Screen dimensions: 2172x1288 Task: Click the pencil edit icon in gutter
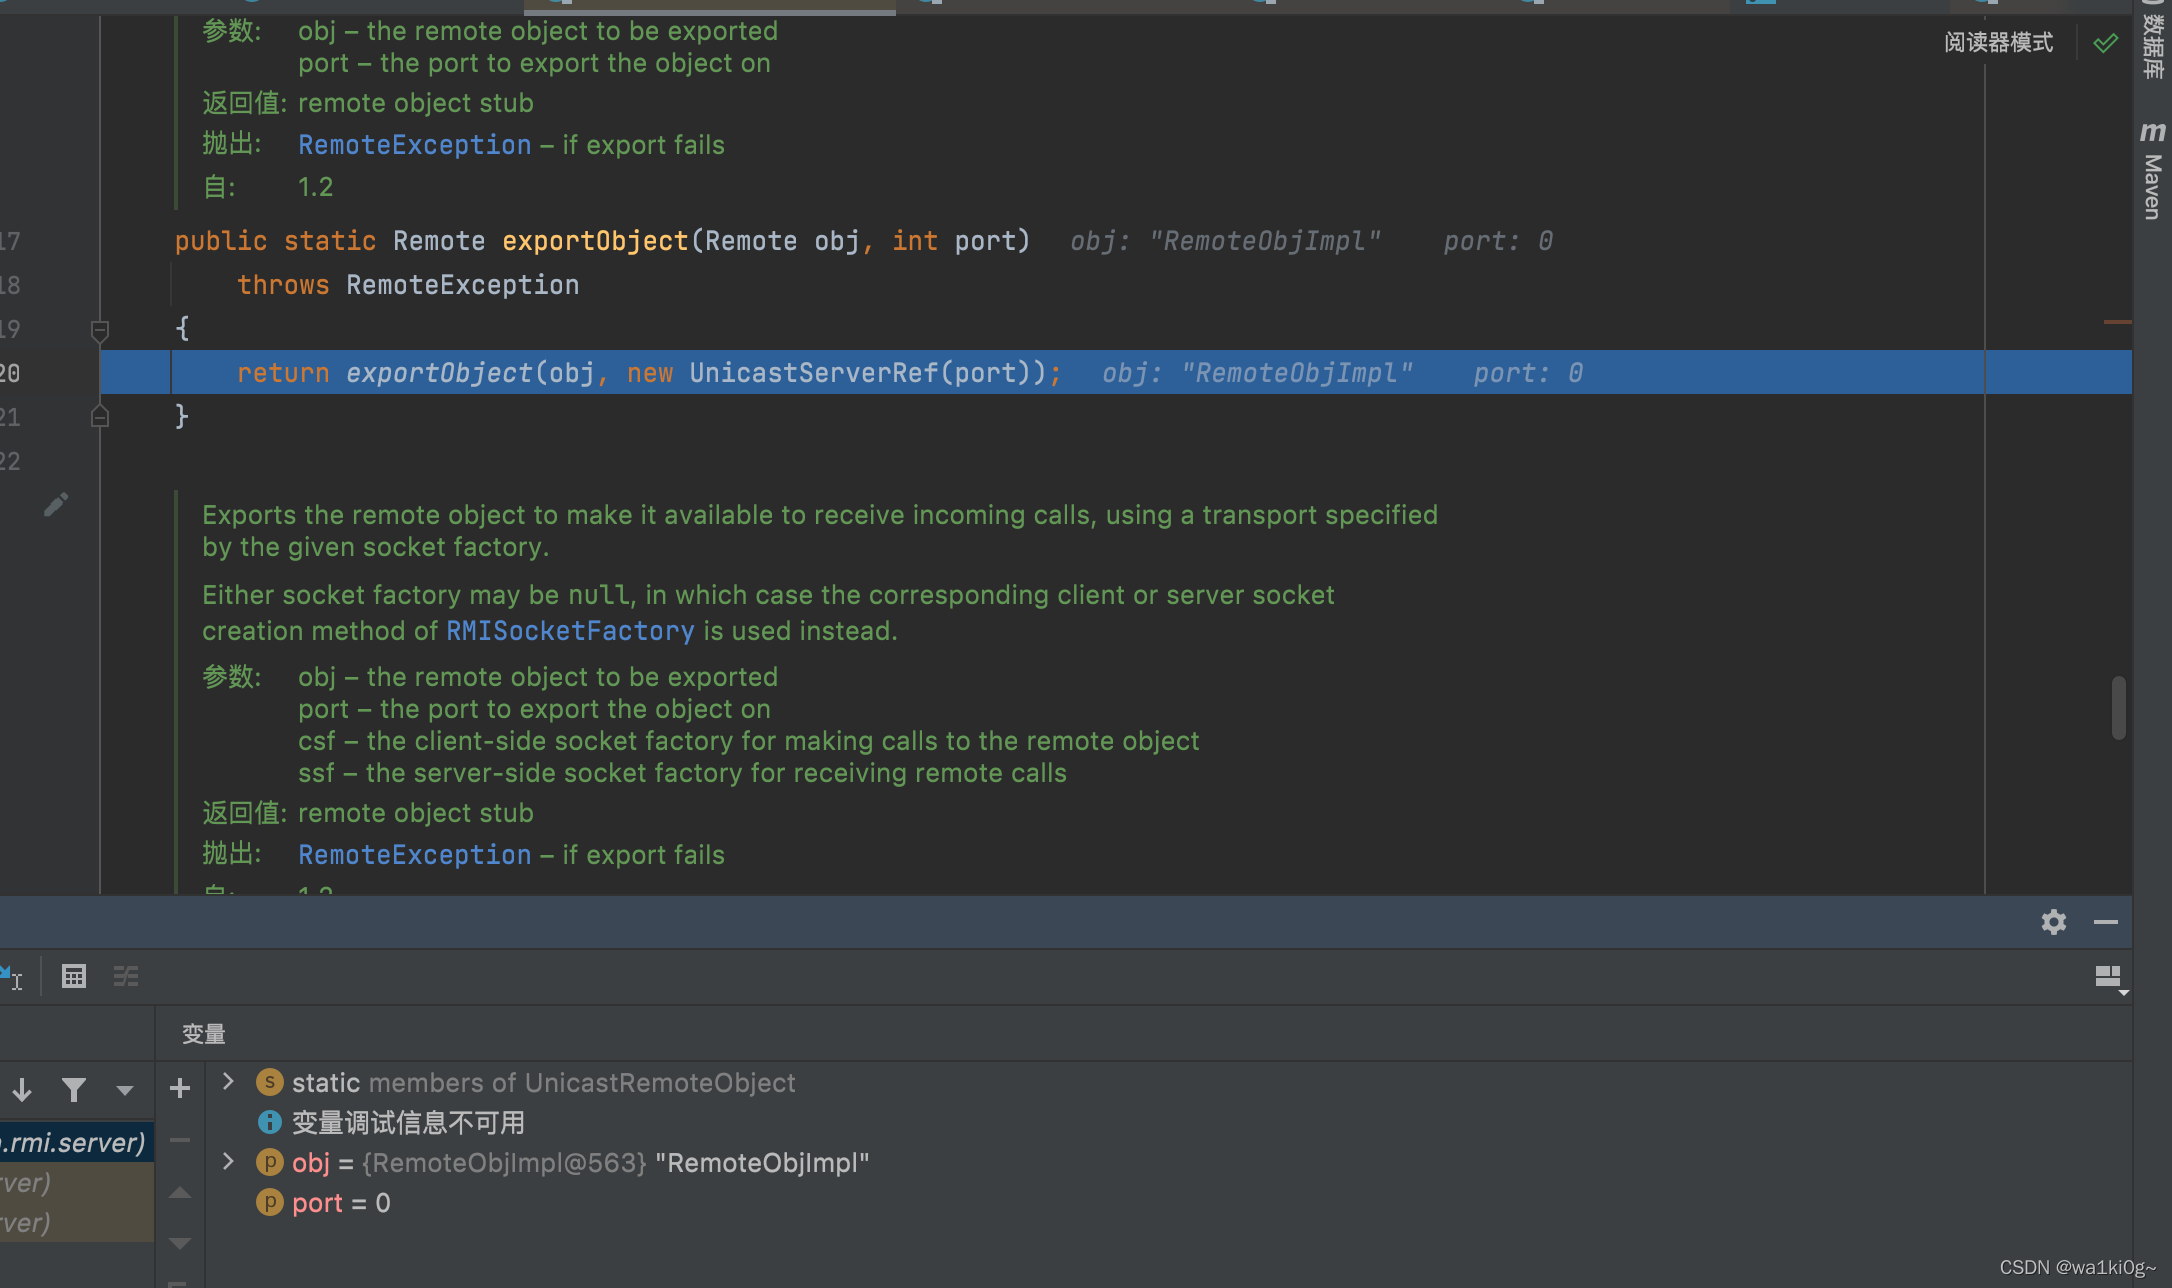pyautogui.click(x=56, y=505)
